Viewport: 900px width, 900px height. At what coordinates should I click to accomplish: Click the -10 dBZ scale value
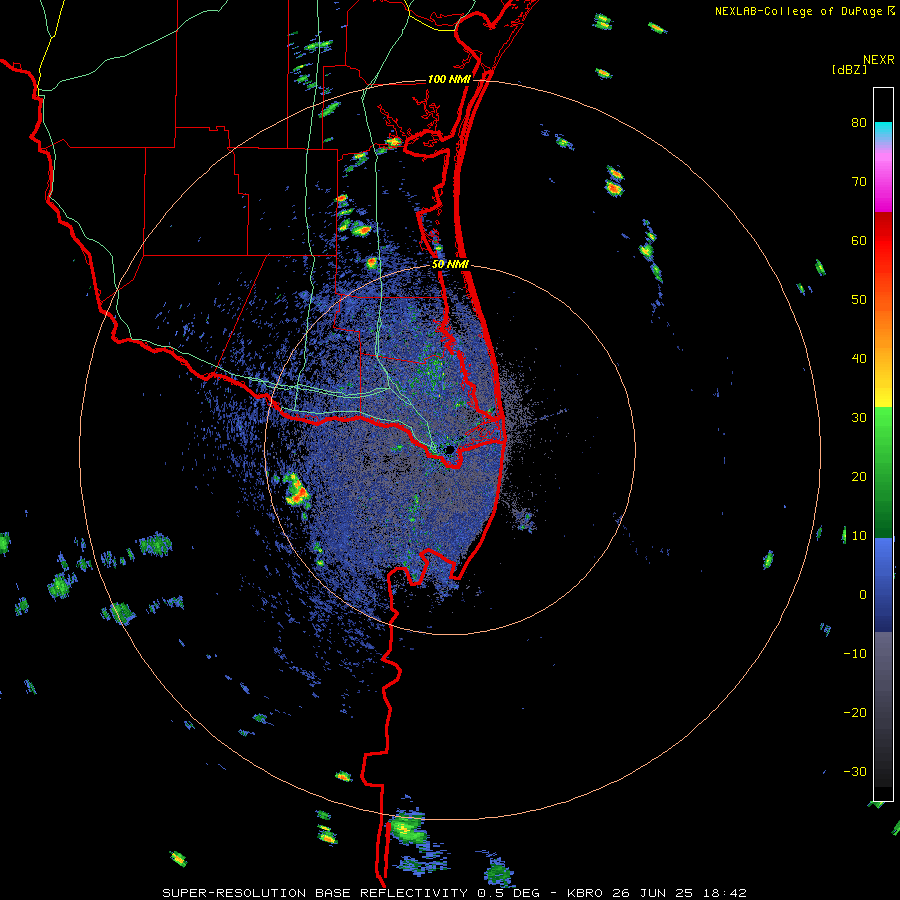(855, 654)
